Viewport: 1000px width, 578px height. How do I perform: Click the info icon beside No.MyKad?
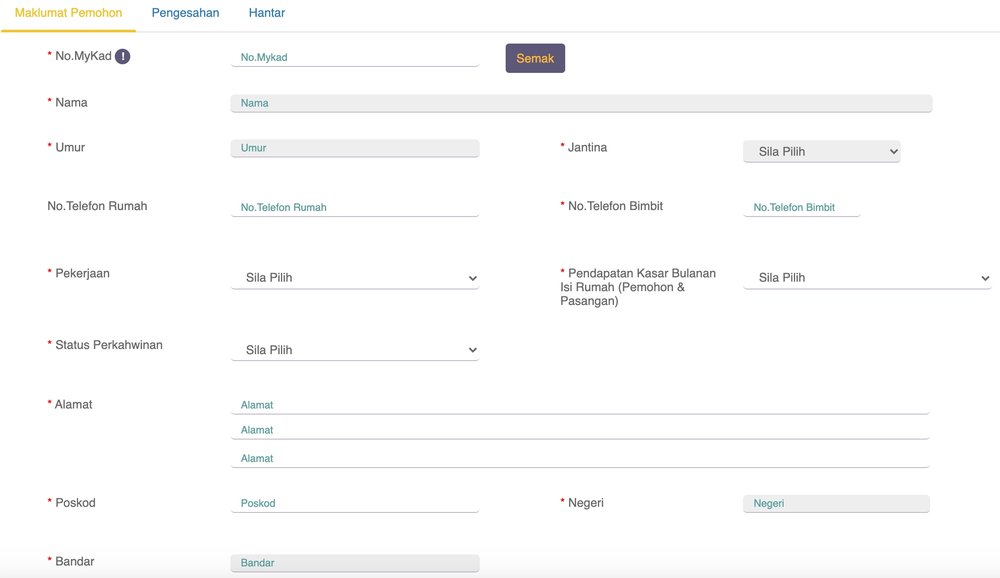tap(120, 56)
